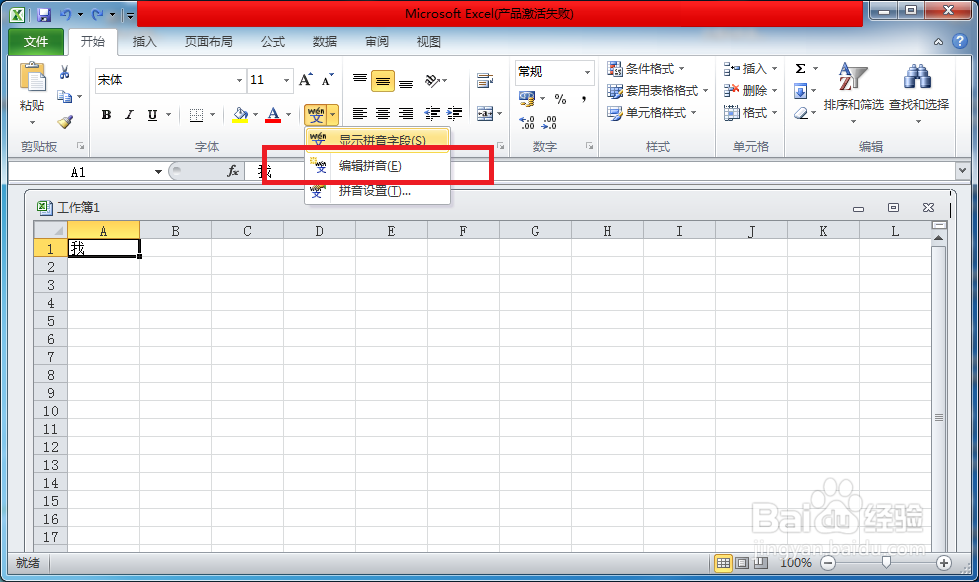Image resolution: width=979 pixels, height=582 pixels.
Task: Open 条件格式 conditional formatting
Action: tap(646, 68)
